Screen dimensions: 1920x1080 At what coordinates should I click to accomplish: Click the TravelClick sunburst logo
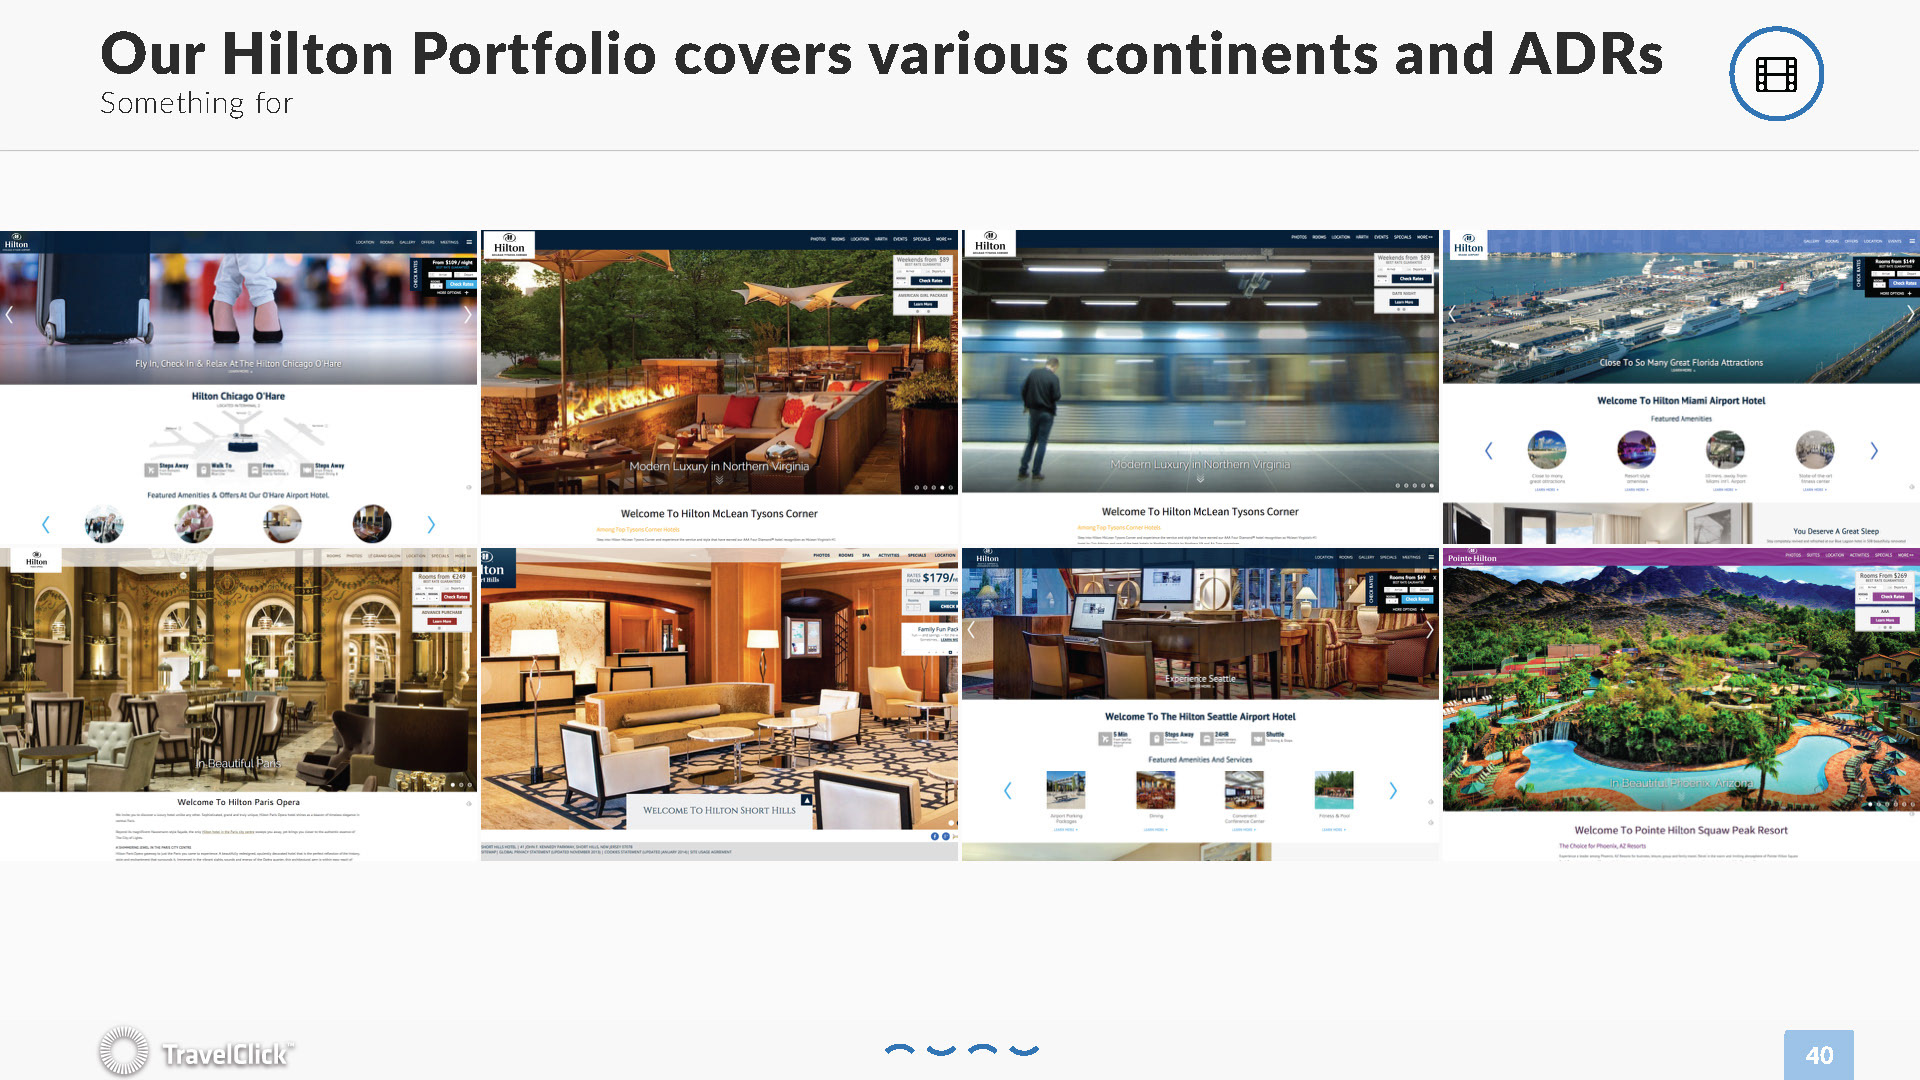pyautogui.click(x=123, y=1052)
